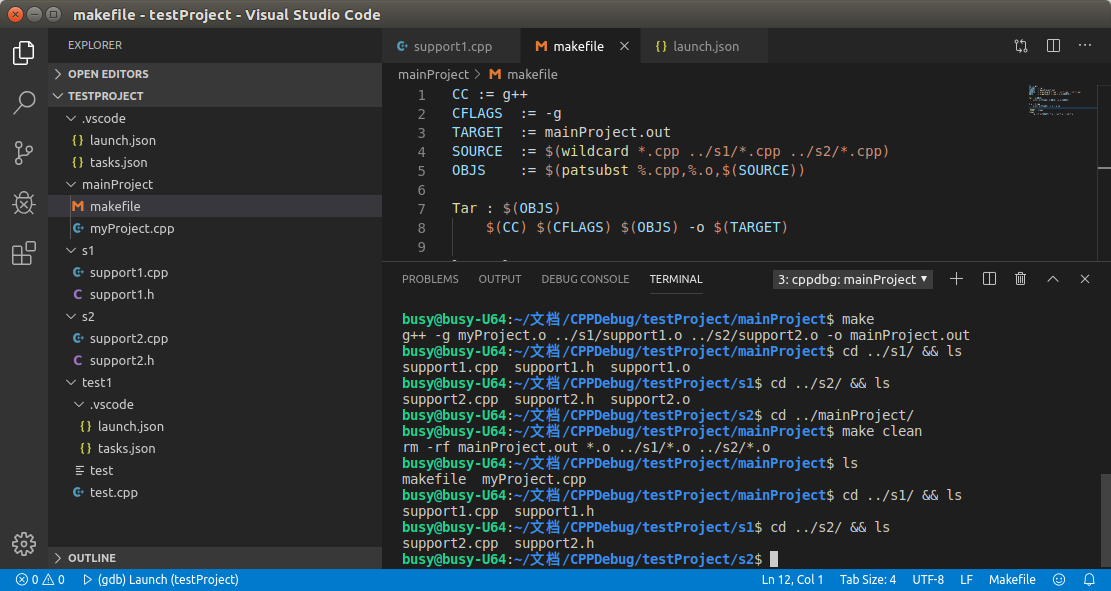The height and width of the screenshot is (591, 1111).
Task: Open test.cpp in explorer
Action: (215, 492)
